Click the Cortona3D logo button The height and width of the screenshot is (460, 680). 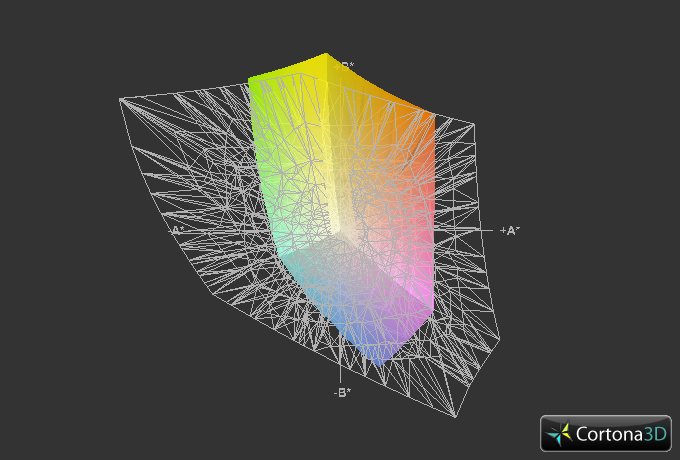click(605, 433)
